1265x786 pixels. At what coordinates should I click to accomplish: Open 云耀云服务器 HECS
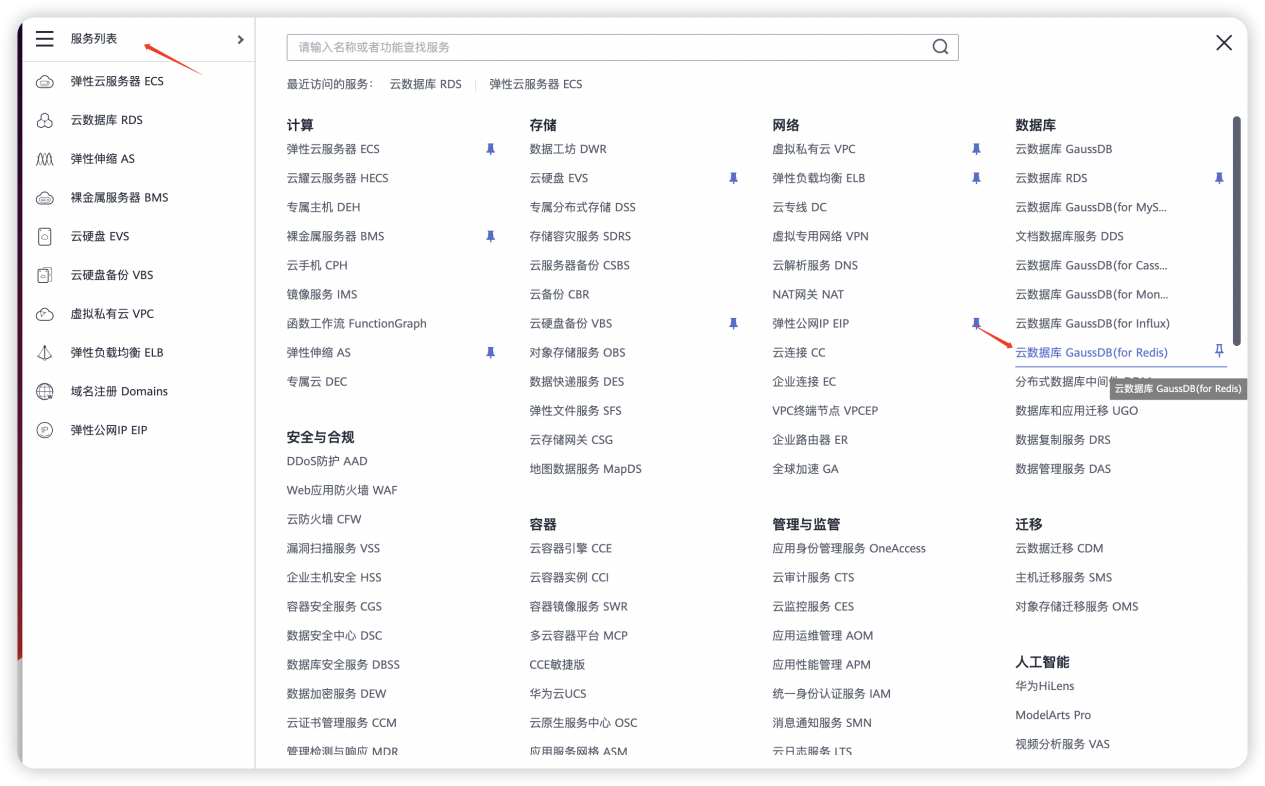pyautogui.click(x=337, y=178)
